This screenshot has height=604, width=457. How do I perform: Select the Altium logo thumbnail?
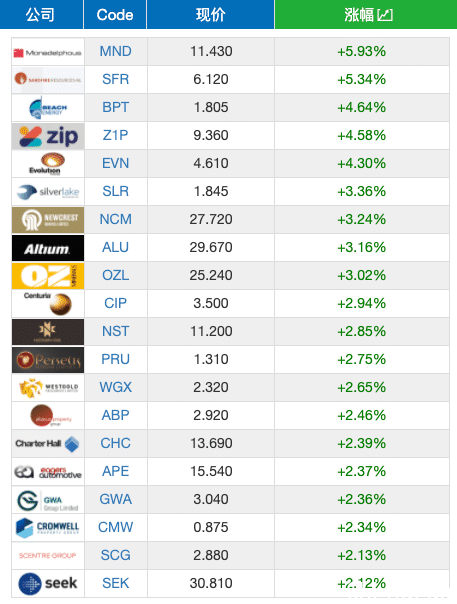pos(48,248)
